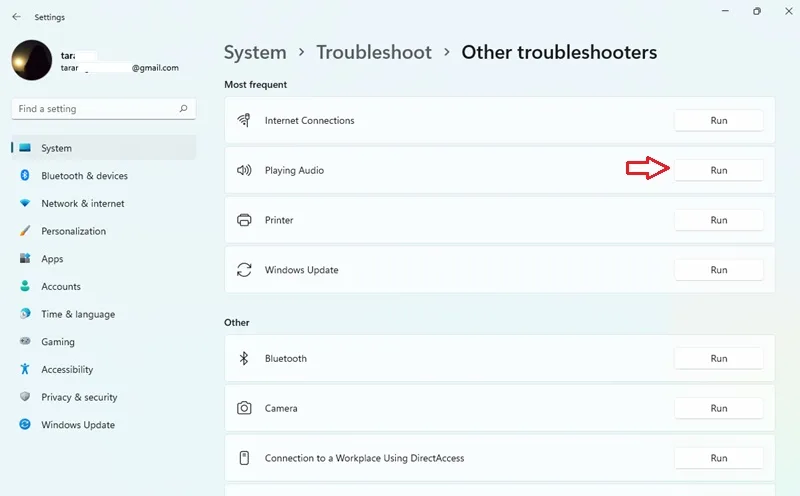Click the back arrow icon in Settings

[x=16, y=17]
